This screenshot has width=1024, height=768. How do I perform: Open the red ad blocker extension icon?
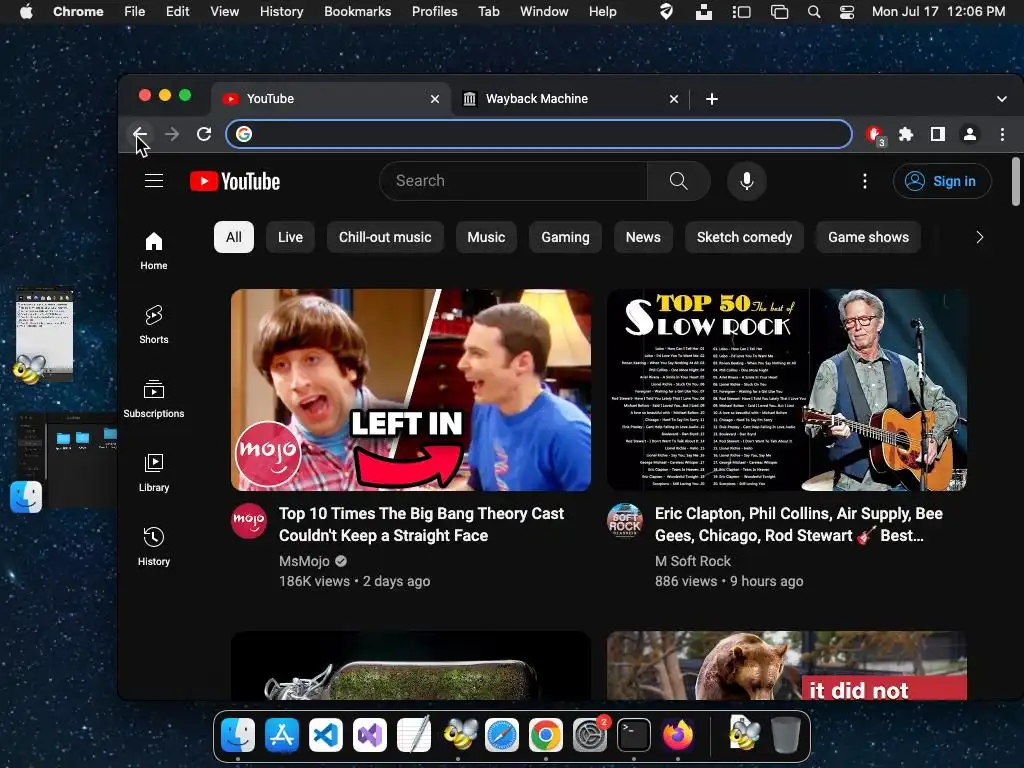[874, 135]
